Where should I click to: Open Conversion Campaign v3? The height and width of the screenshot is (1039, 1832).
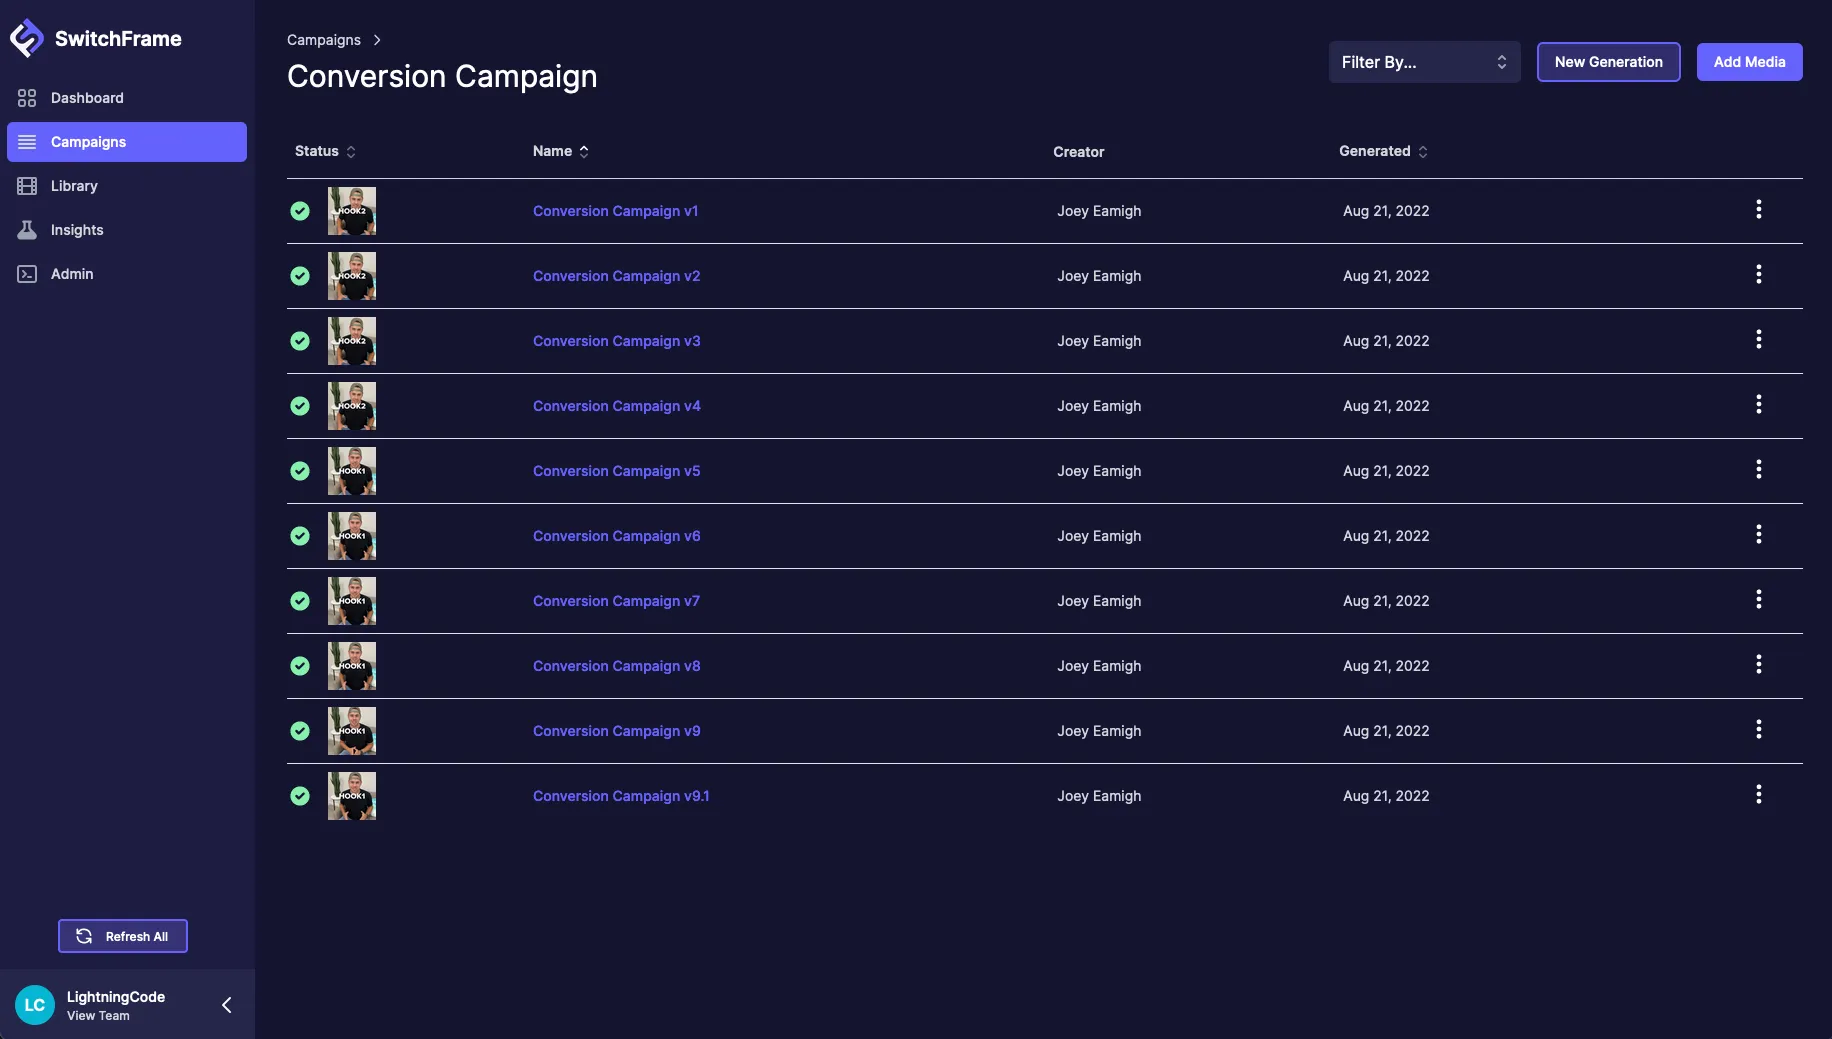[x=616, y=341]
